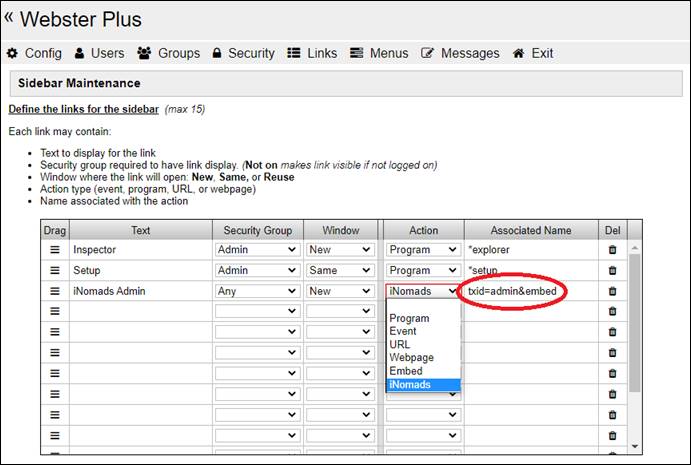Open the Users menu
Screen dimensions: 691x465
pyautogui.click(x=99, y=53)
